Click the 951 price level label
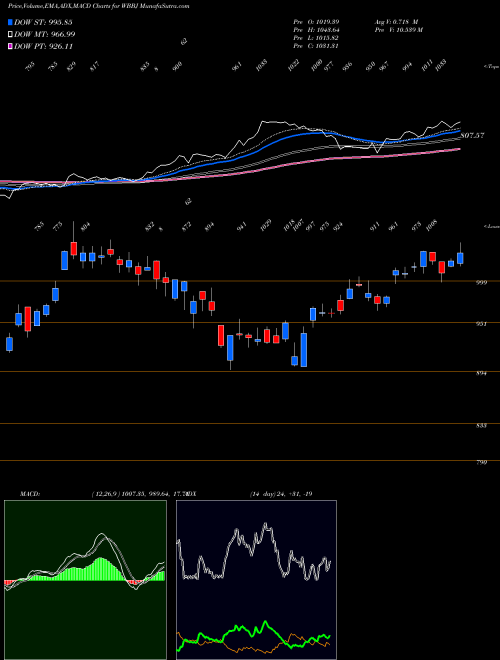This screenshot has width=500, height=660. click(x=482, y=324)
